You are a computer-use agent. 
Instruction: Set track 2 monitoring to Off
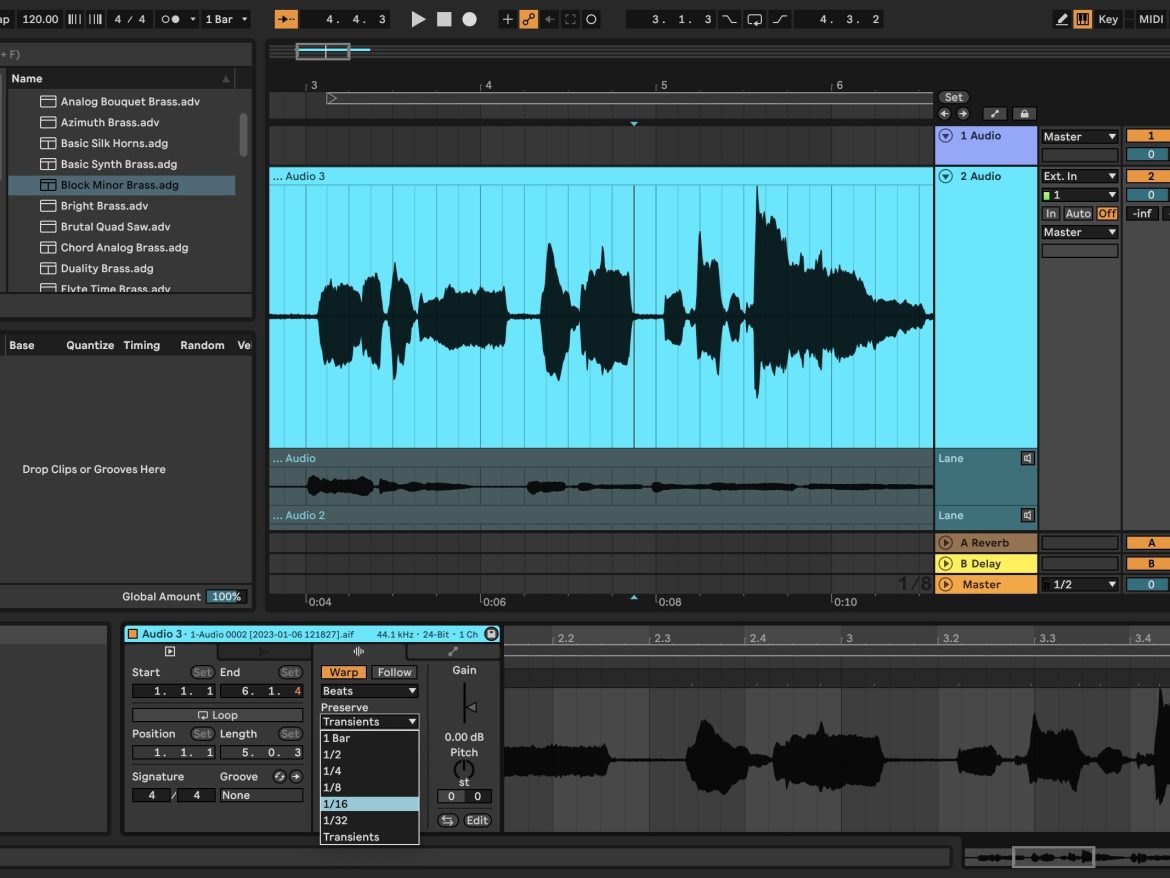coord(1107,213)
